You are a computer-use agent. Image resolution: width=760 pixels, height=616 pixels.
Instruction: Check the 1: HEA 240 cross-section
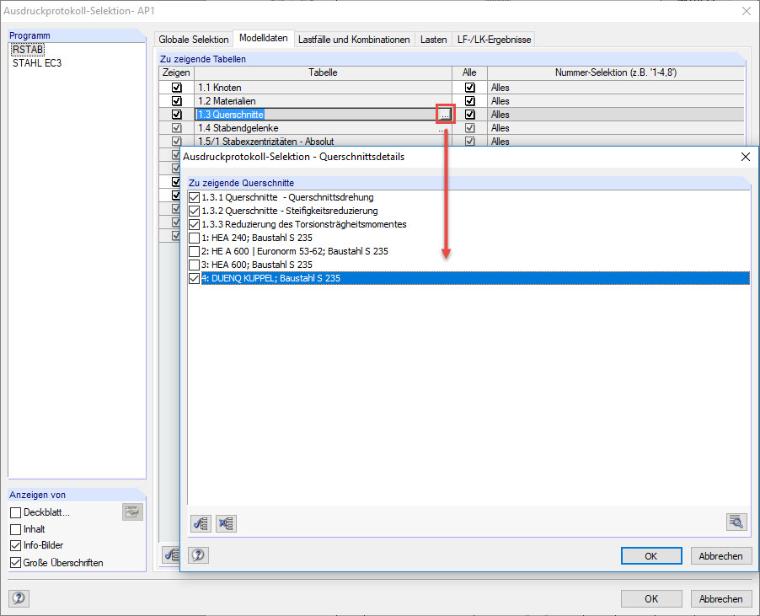[194, 238]
